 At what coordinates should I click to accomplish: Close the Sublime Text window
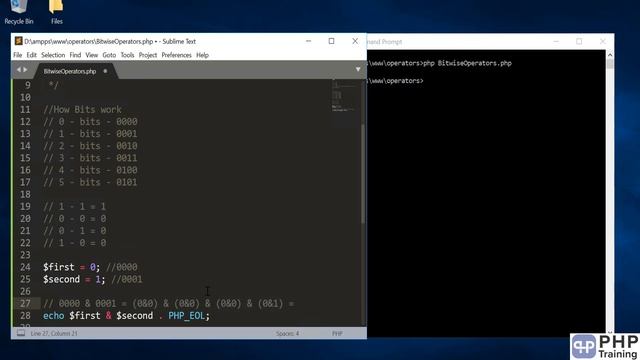(x=355, y=41)
